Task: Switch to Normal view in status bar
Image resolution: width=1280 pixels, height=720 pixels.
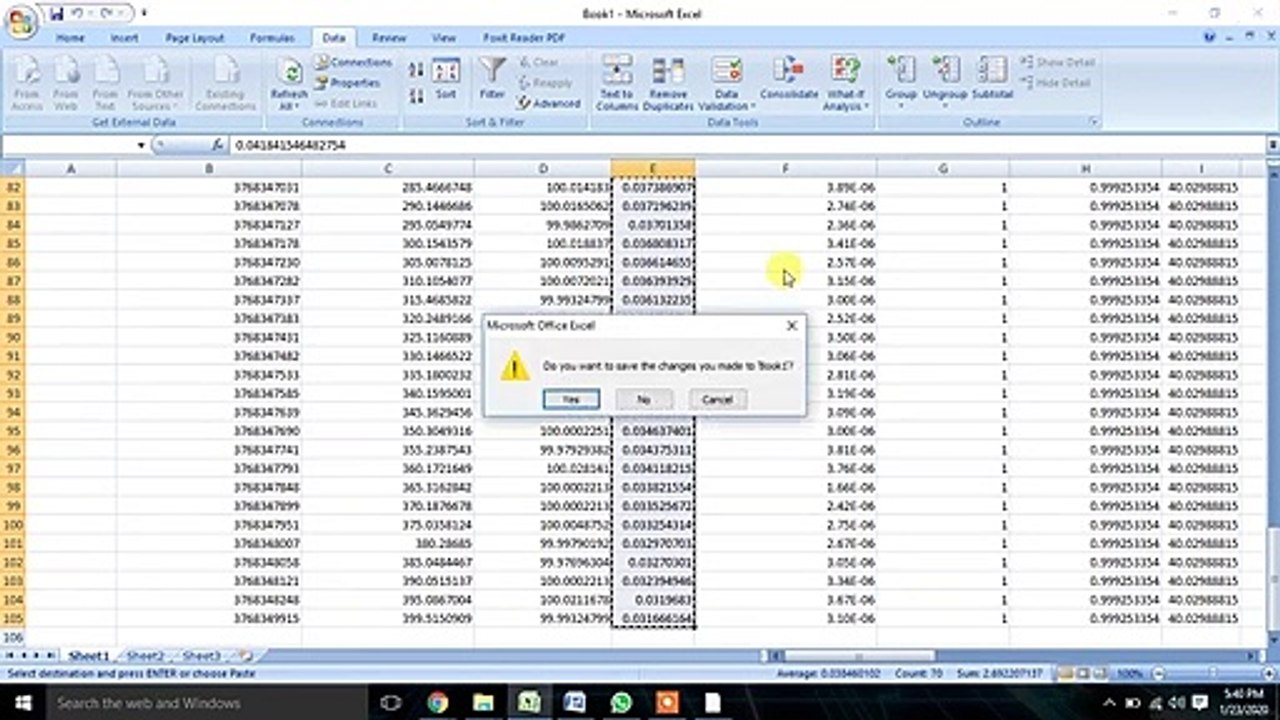Action: pos(1067,673)
